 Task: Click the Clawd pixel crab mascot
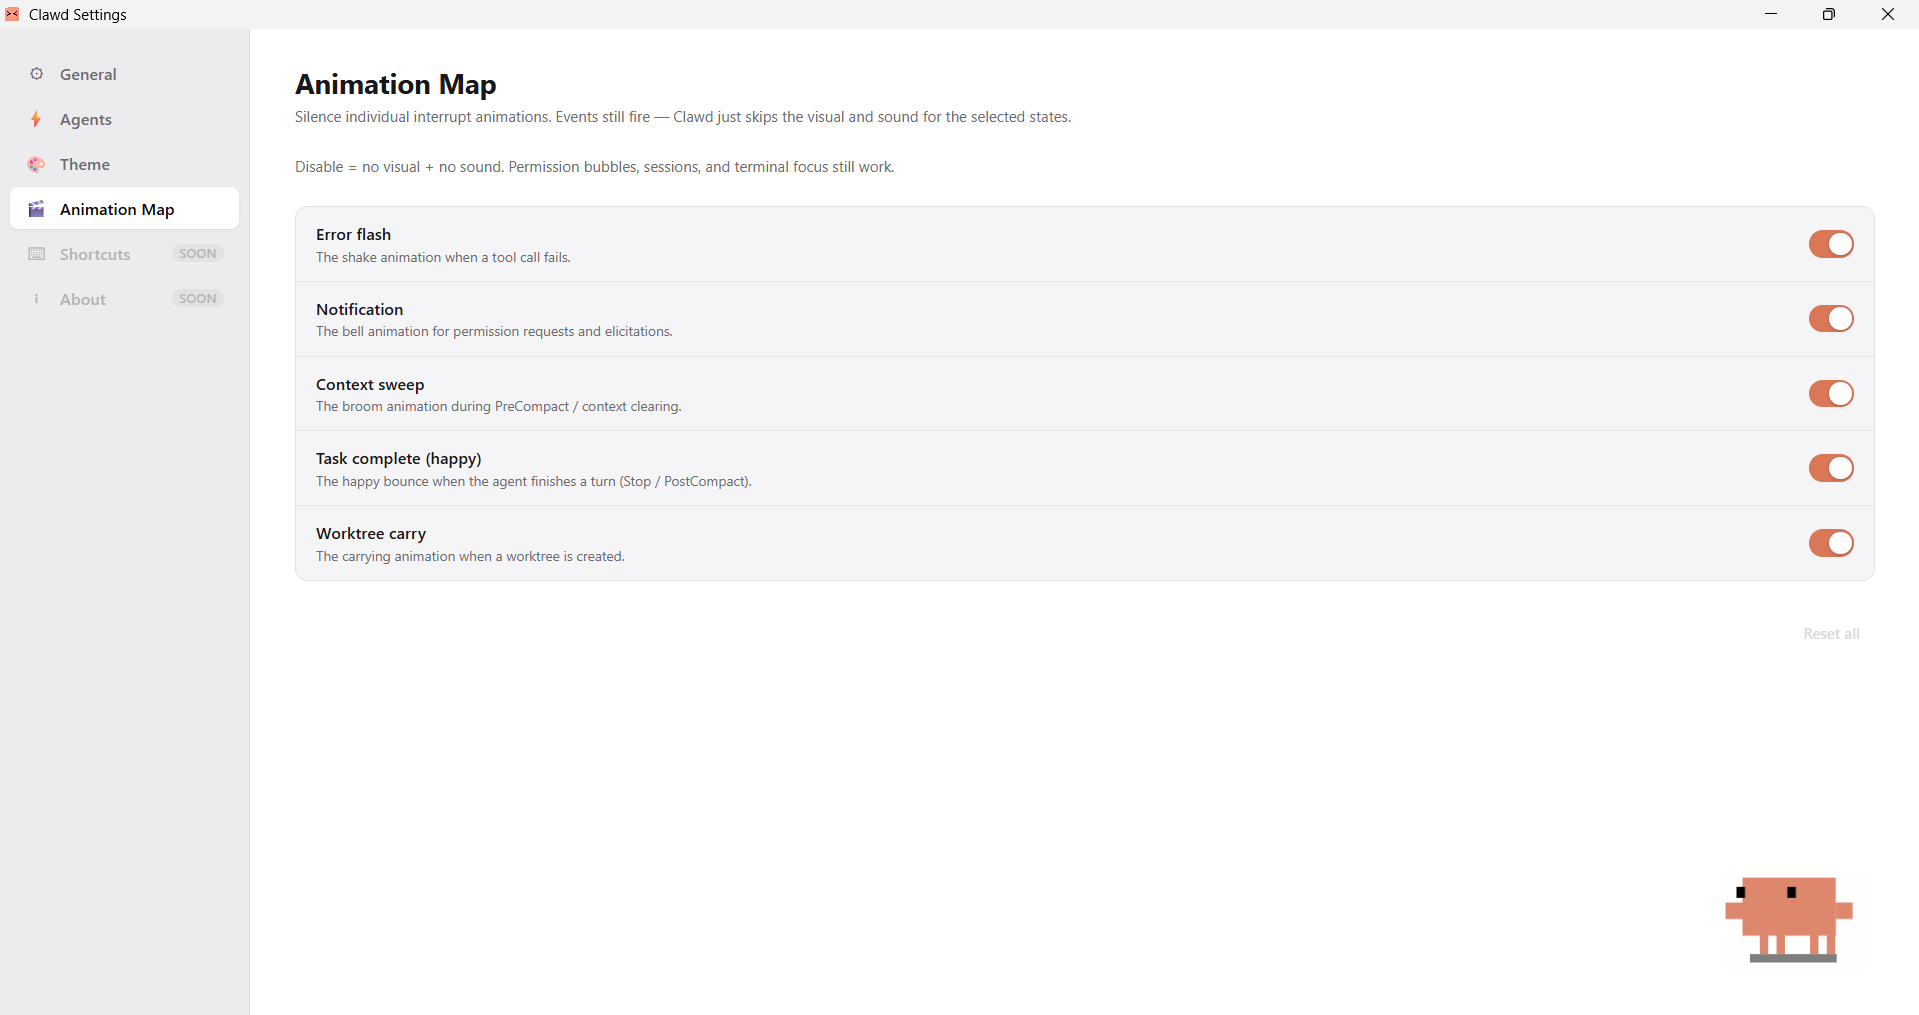pyautogui.click(x=1789, y=919)
